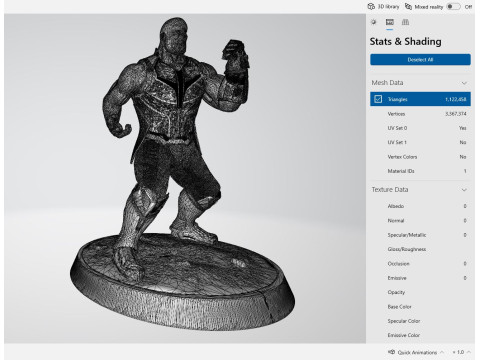This screenshot has height=360, width=480.
Task: Click the triangle count 1,122,458
Action: [455, 99]
